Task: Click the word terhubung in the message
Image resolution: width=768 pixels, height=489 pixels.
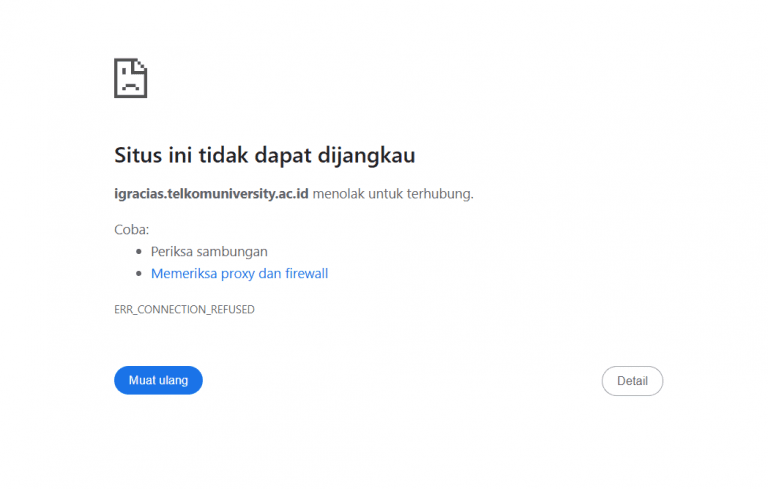Action: [442, 193]
